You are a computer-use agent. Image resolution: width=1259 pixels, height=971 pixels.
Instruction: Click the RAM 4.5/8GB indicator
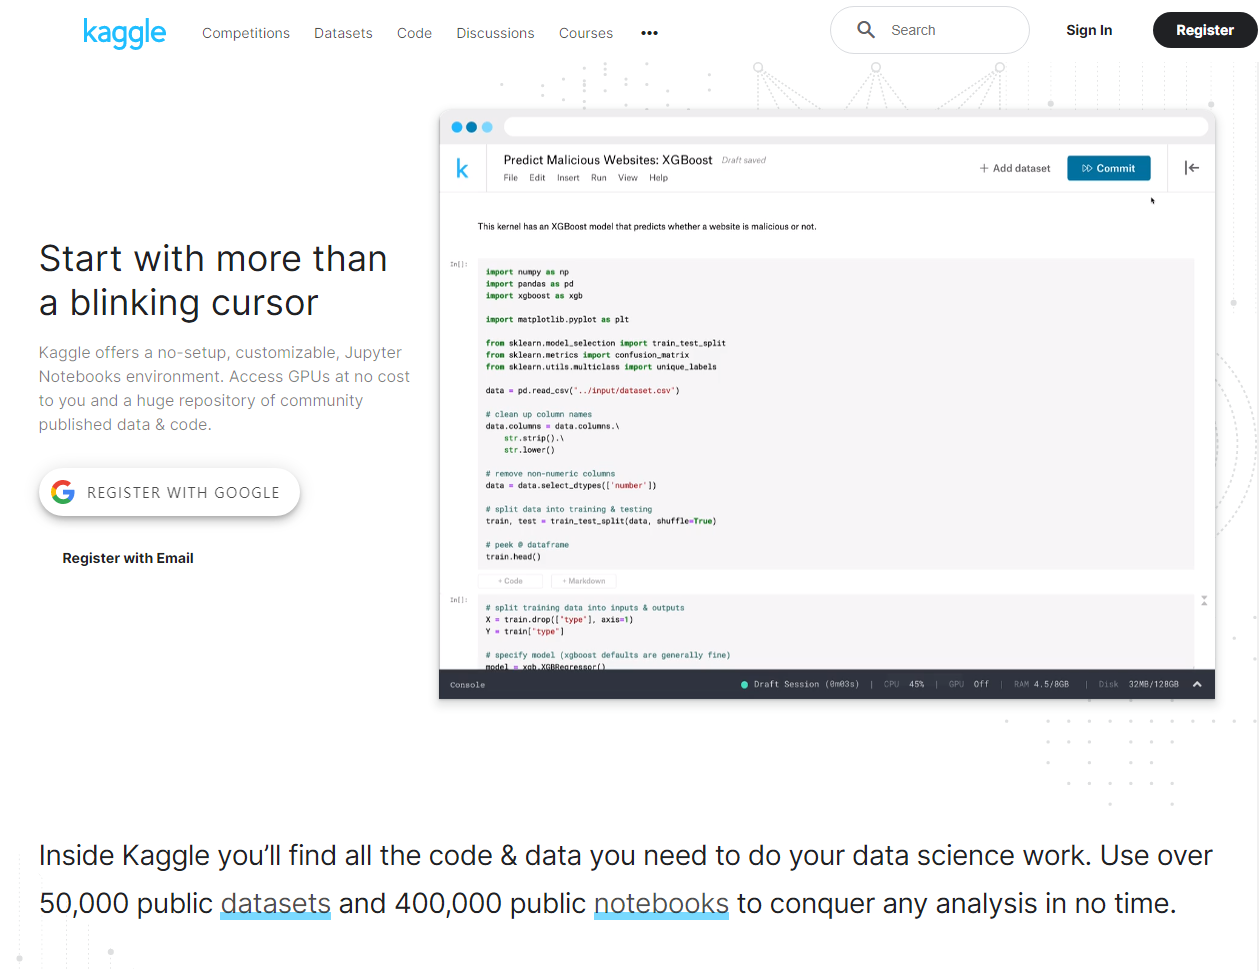tap(1041, 684)
